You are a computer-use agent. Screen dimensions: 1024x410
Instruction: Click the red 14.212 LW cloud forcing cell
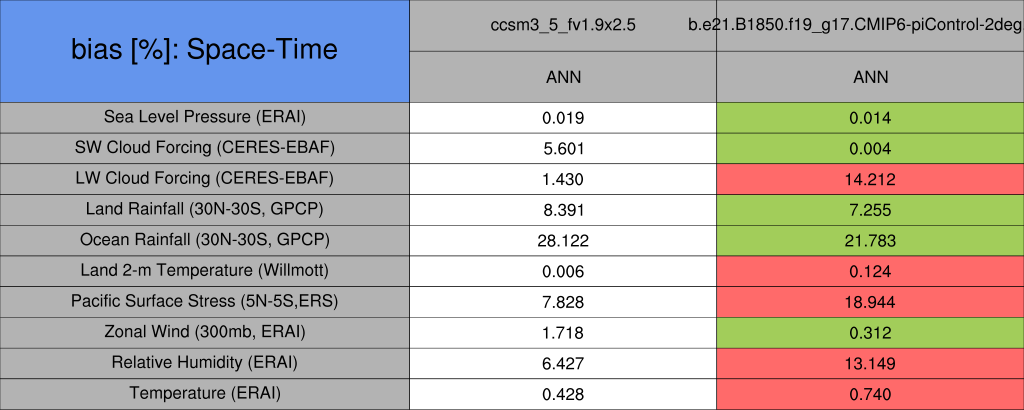[869, 179]
